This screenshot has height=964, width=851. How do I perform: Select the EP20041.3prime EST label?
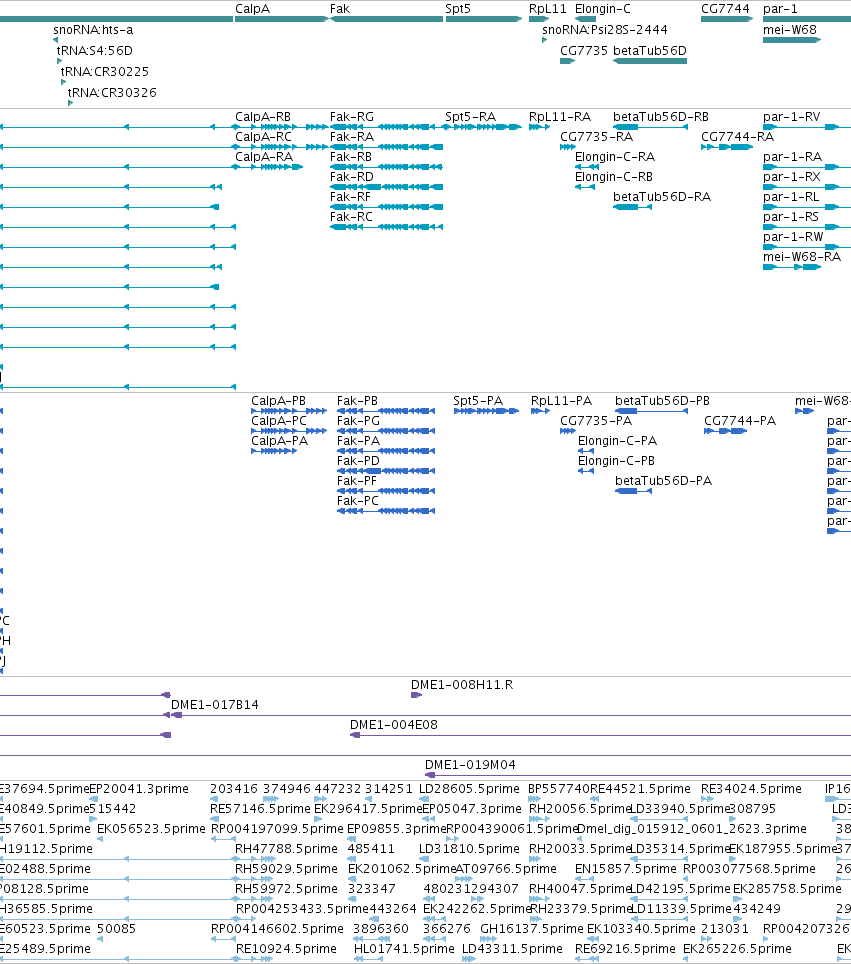pos(139,789)
